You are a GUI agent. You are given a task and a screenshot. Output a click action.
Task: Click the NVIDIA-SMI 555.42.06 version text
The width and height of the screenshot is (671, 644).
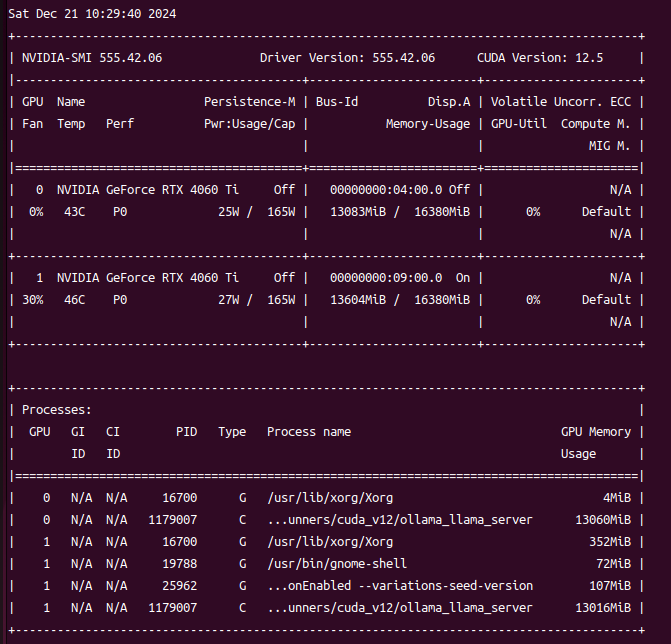[92, 58]
